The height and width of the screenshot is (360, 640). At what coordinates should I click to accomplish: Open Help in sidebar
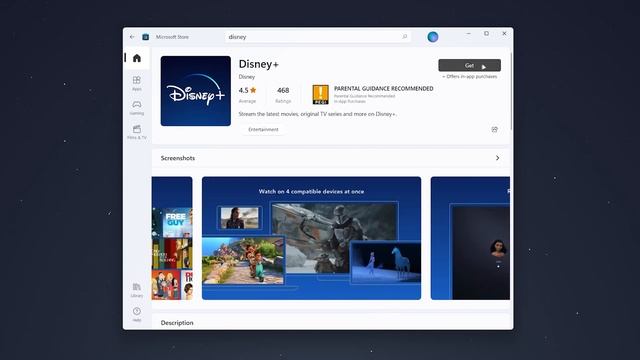tap(137, 314)
